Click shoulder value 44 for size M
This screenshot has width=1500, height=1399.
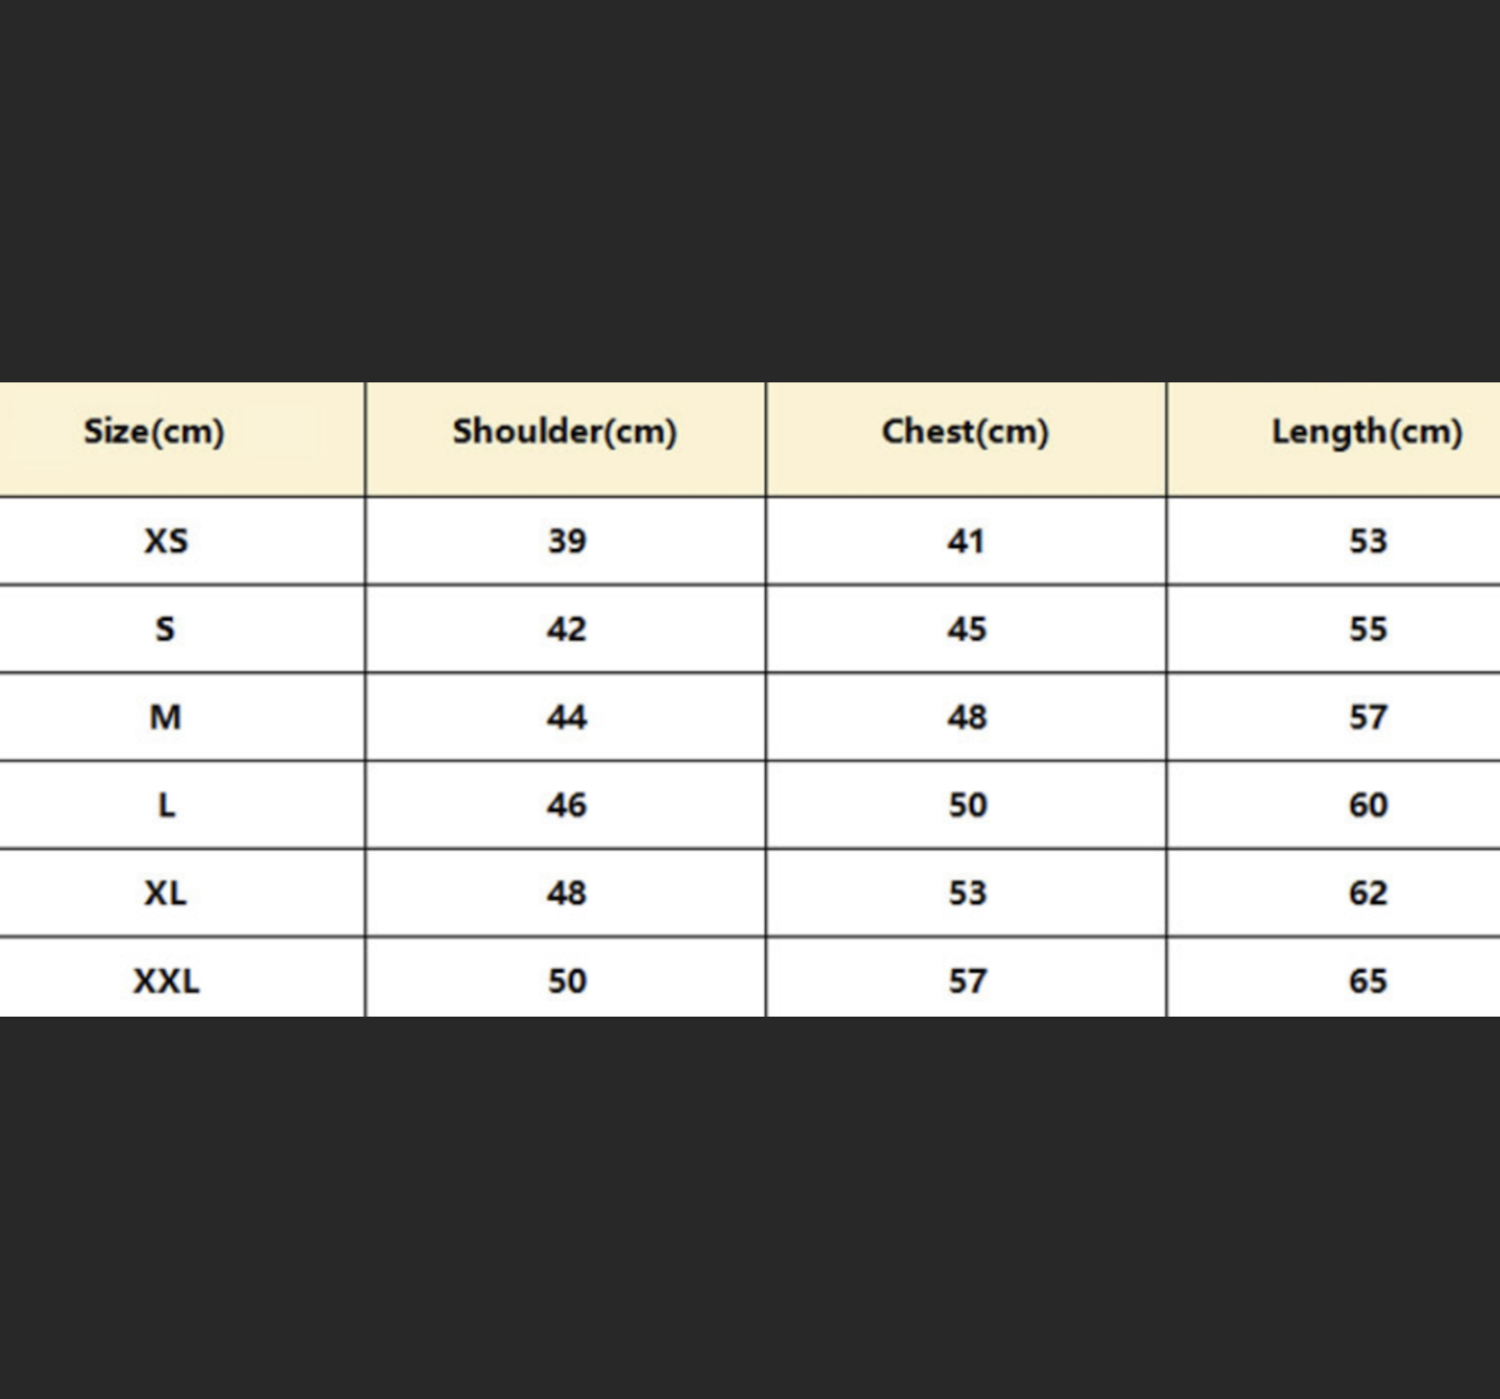coord(567,717)
